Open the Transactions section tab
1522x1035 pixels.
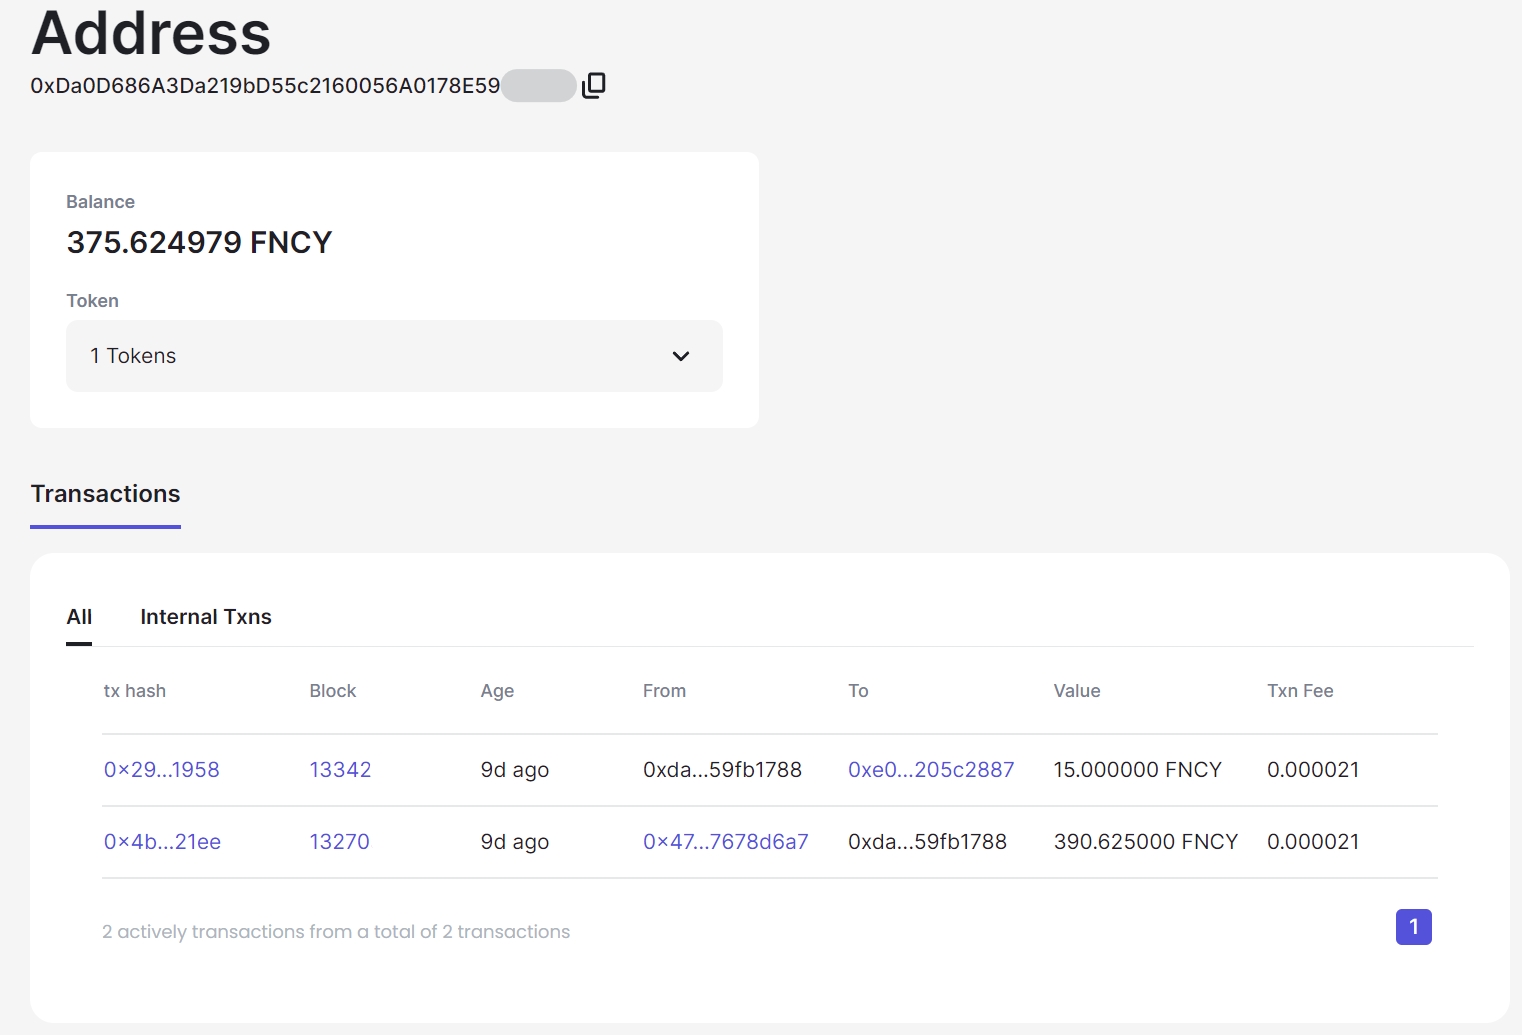(x=105, y=494)
